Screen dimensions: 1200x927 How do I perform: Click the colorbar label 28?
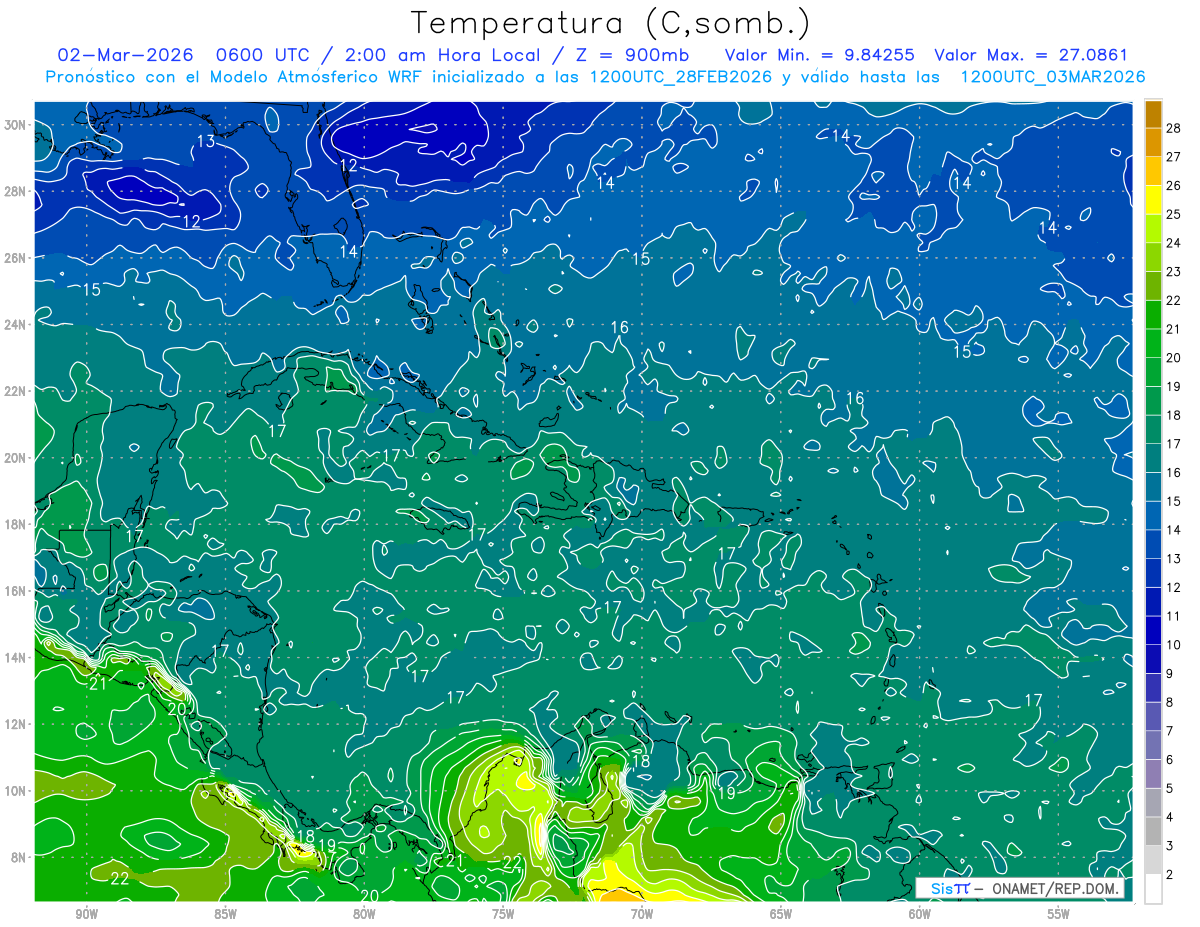coord(1174,128)
